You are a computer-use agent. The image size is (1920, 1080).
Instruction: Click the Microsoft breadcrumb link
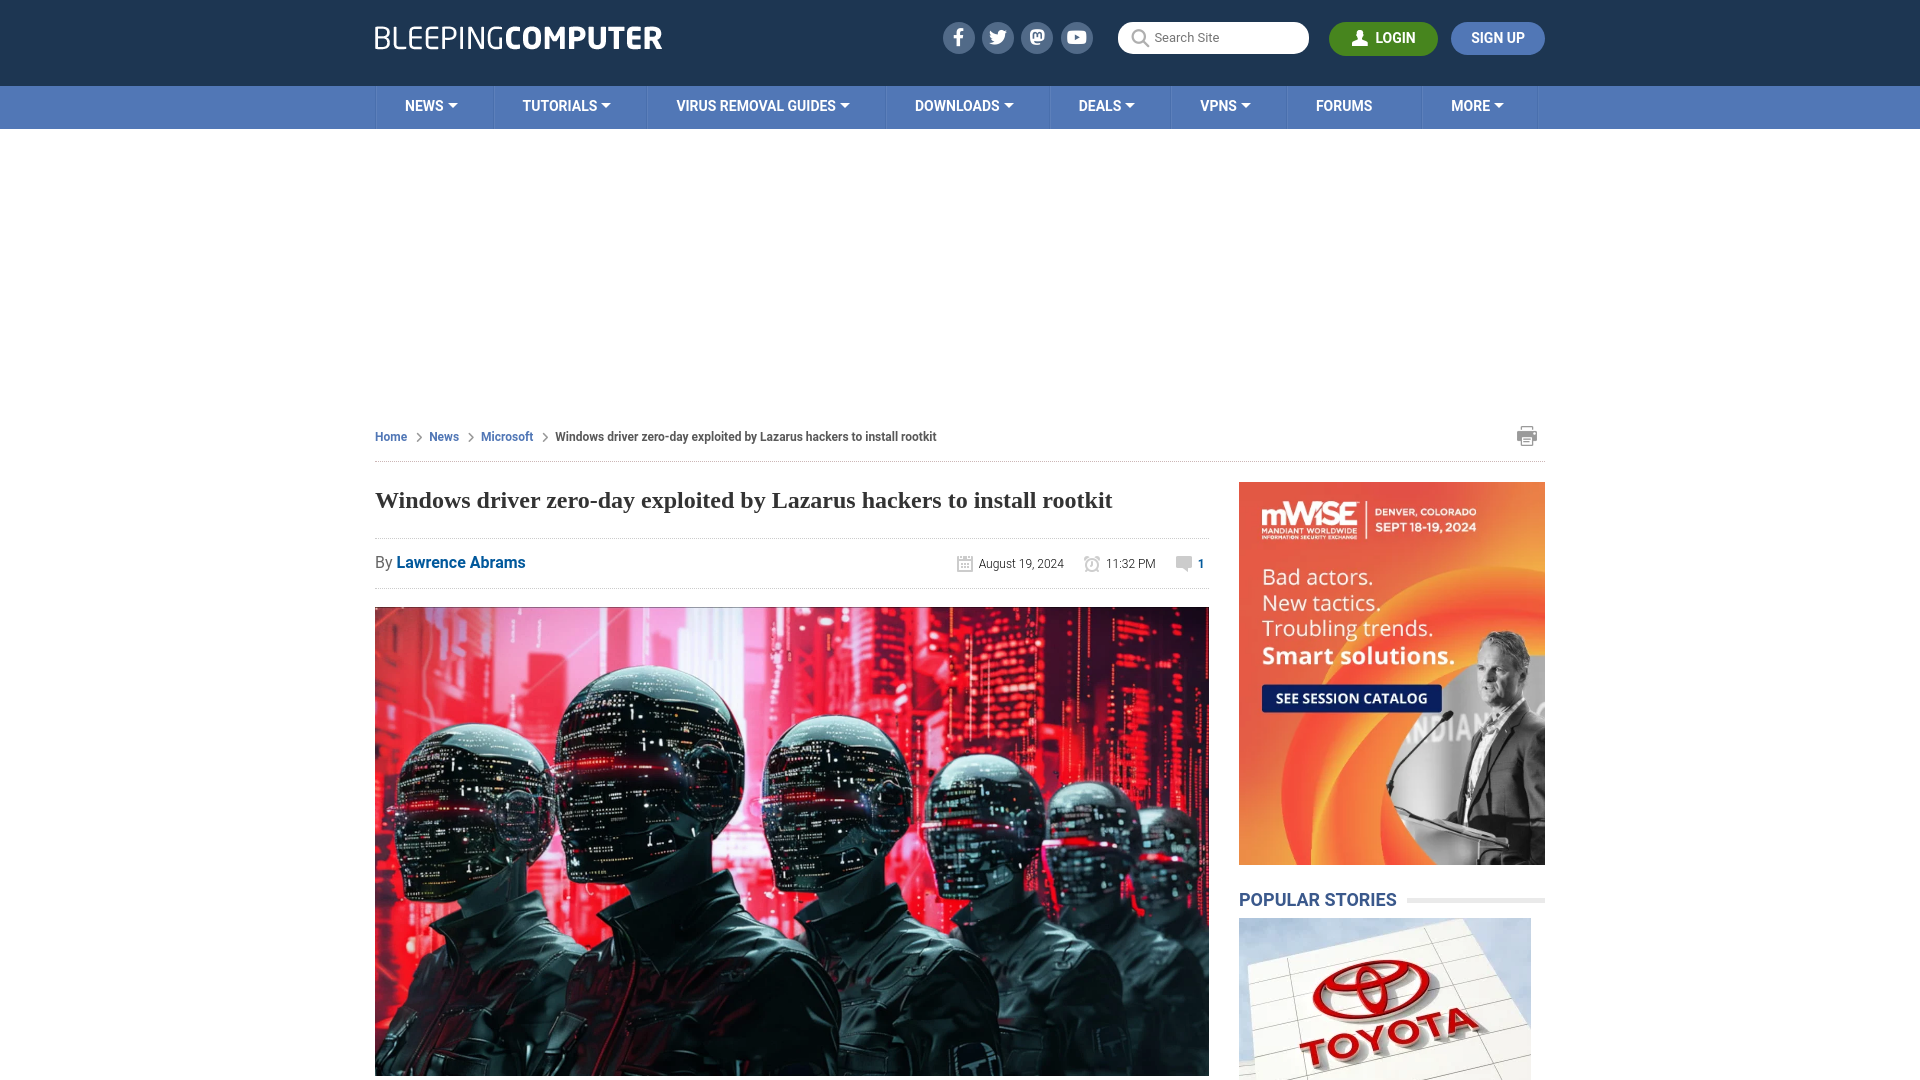[506, 436]
